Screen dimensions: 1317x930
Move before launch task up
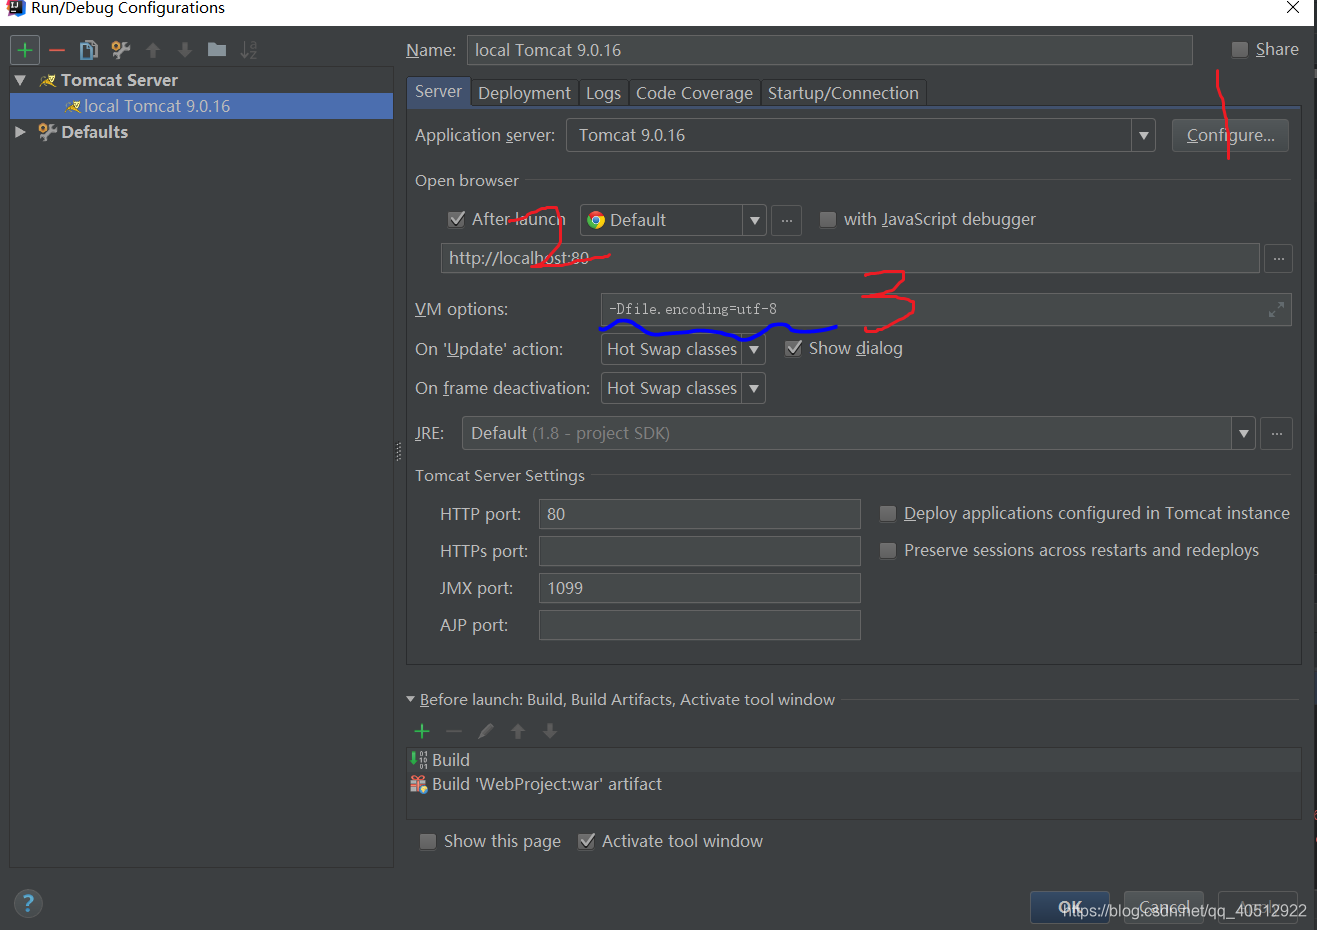[x=518, y=731]
